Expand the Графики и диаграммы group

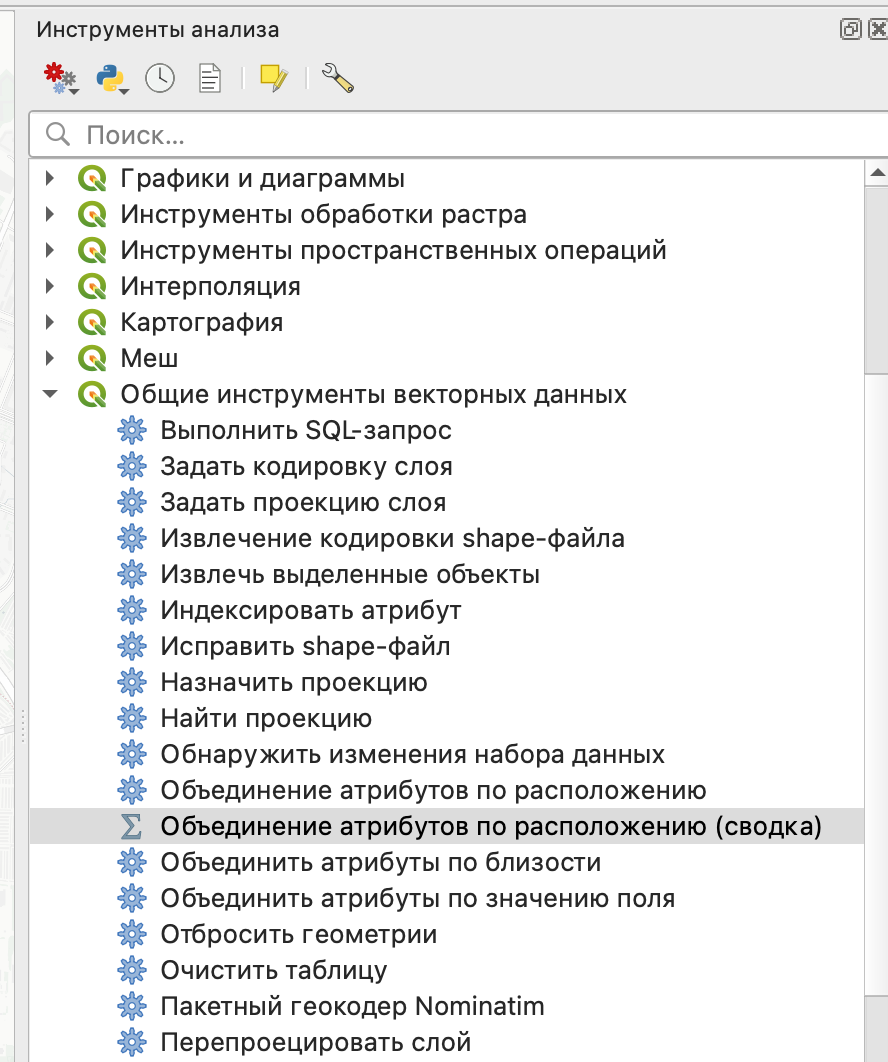[50, 179]
